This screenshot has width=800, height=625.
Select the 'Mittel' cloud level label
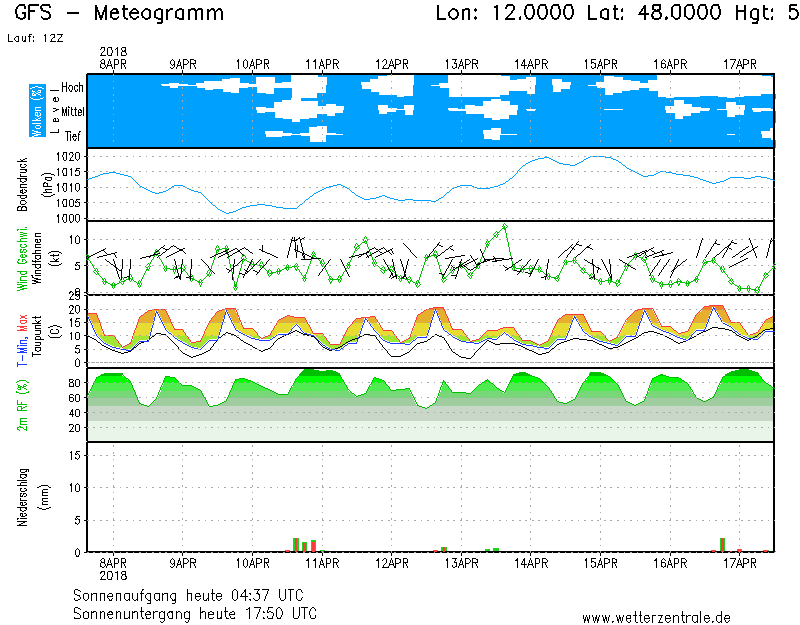tap(72, 111)
